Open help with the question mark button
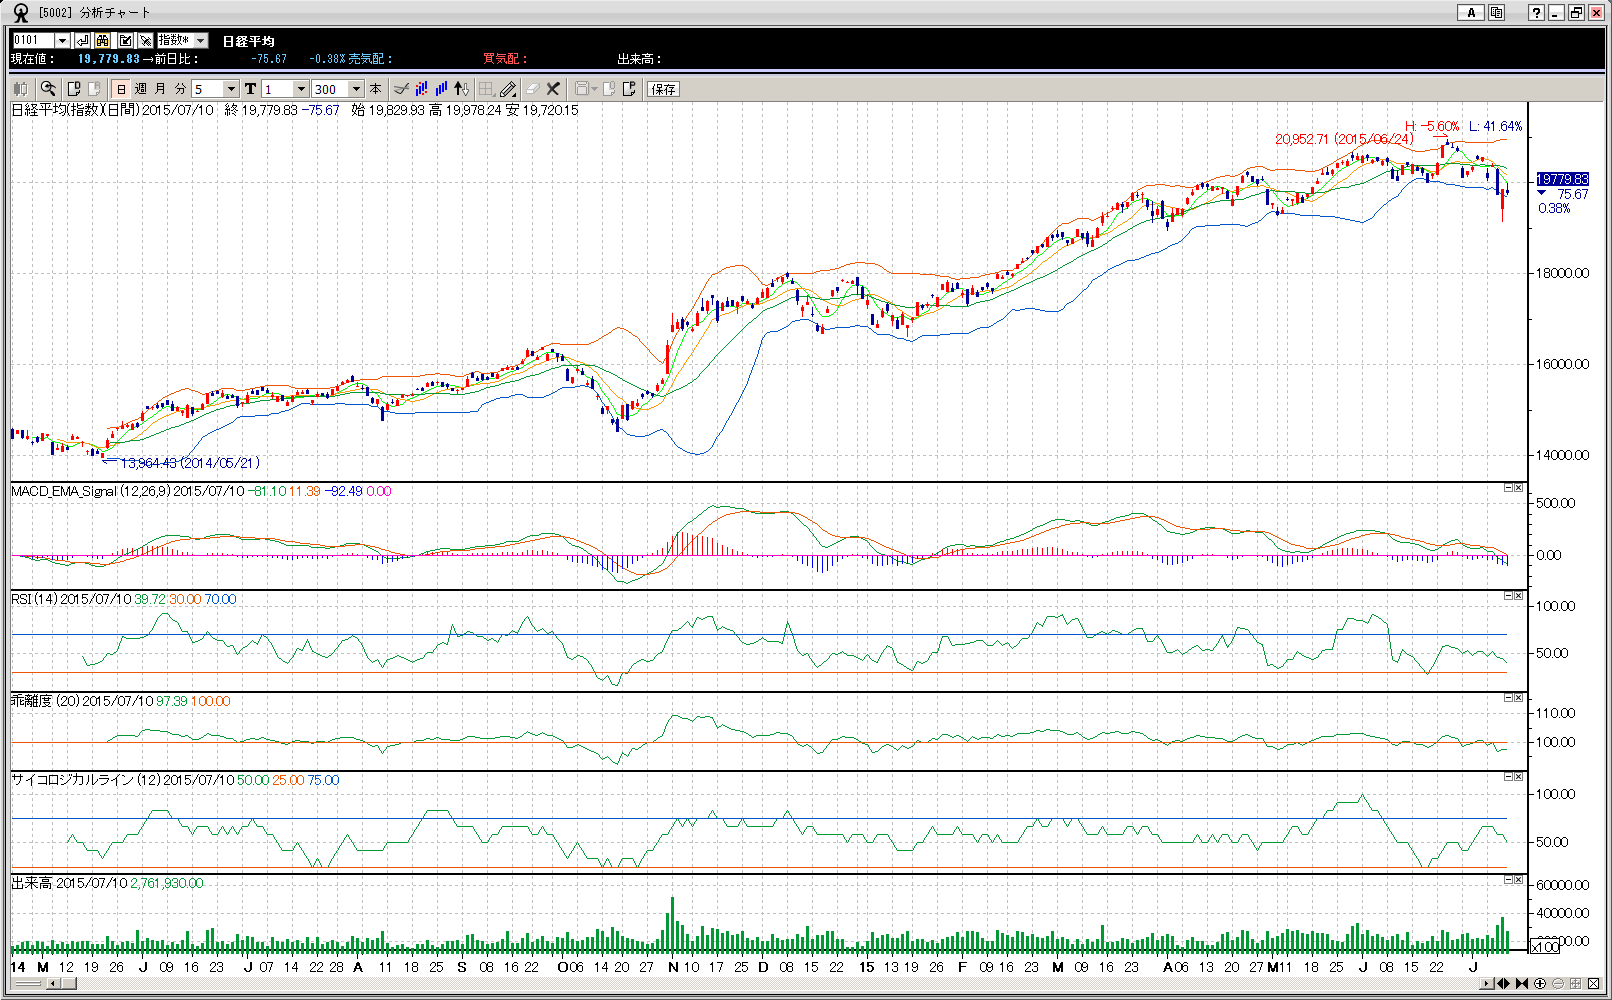 click(1536, 12)
